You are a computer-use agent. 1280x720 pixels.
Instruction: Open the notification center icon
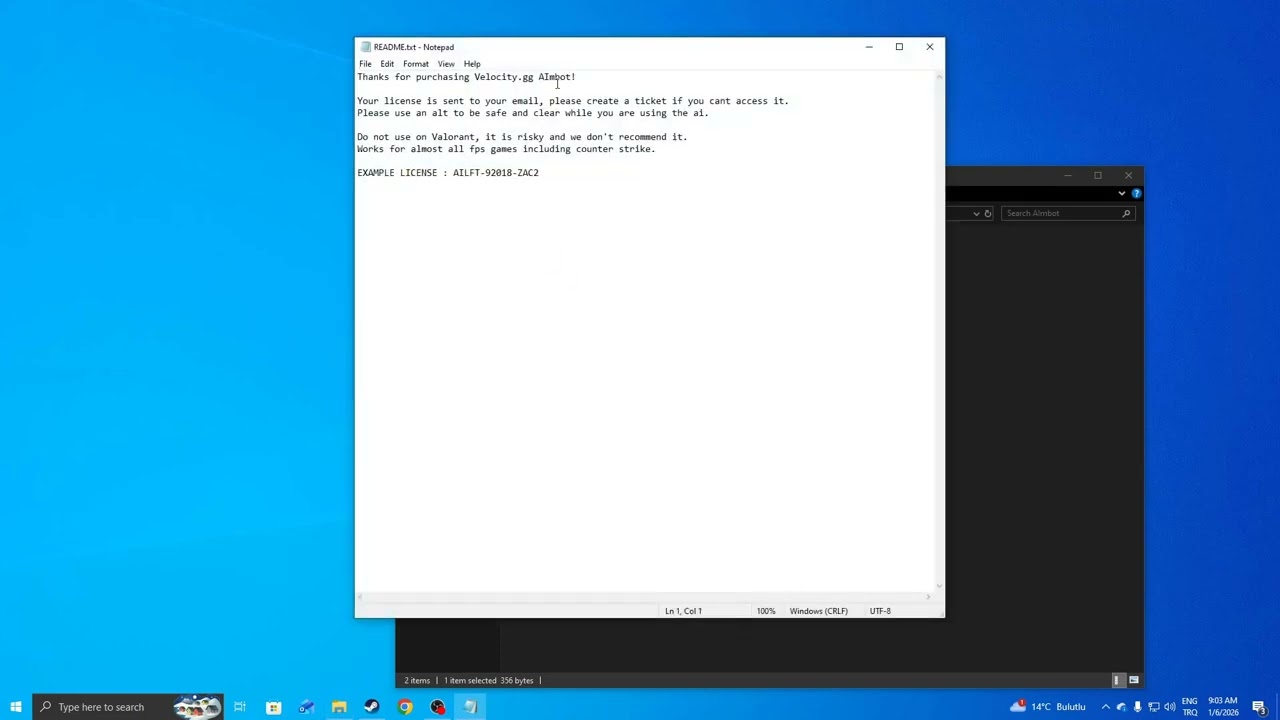coord(1259,707)
